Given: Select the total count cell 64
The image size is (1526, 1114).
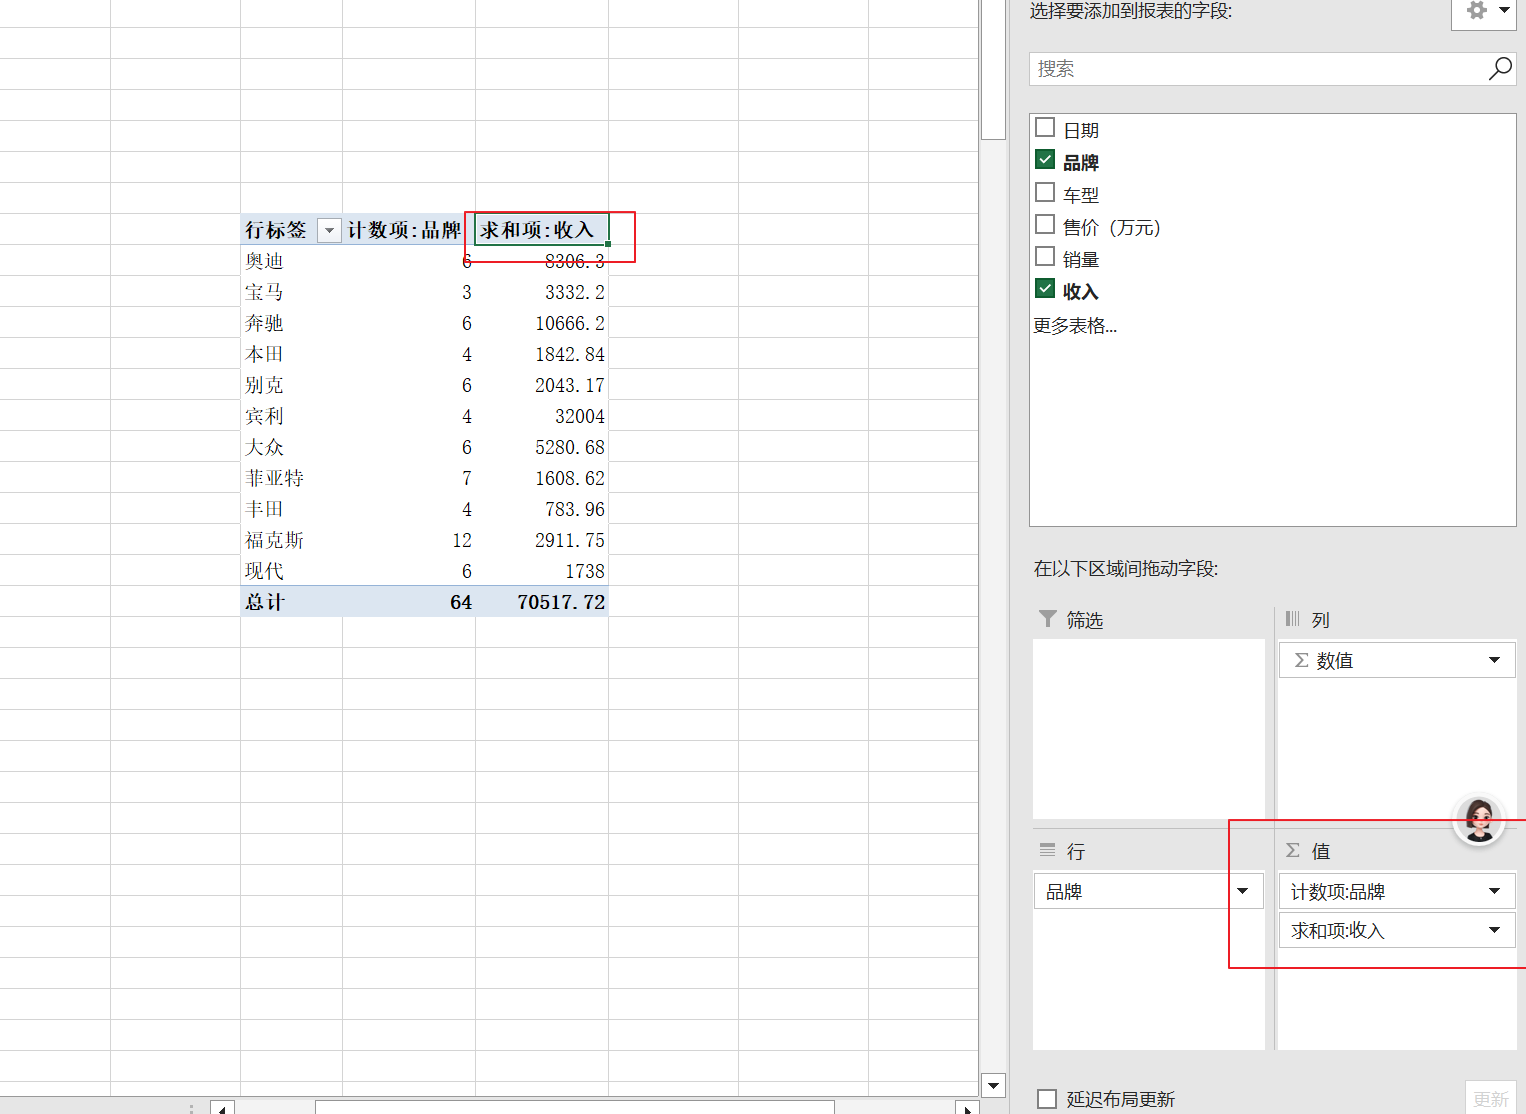Looking at the screenshot, I should (x=408, y=602).
